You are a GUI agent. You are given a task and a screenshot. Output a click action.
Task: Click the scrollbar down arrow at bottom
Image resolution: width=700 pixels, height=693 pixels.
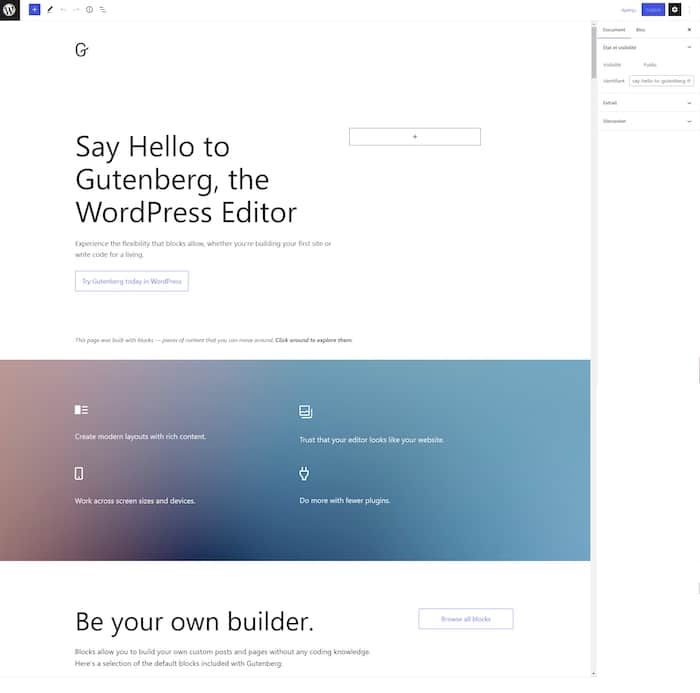(x=594, y=673)
